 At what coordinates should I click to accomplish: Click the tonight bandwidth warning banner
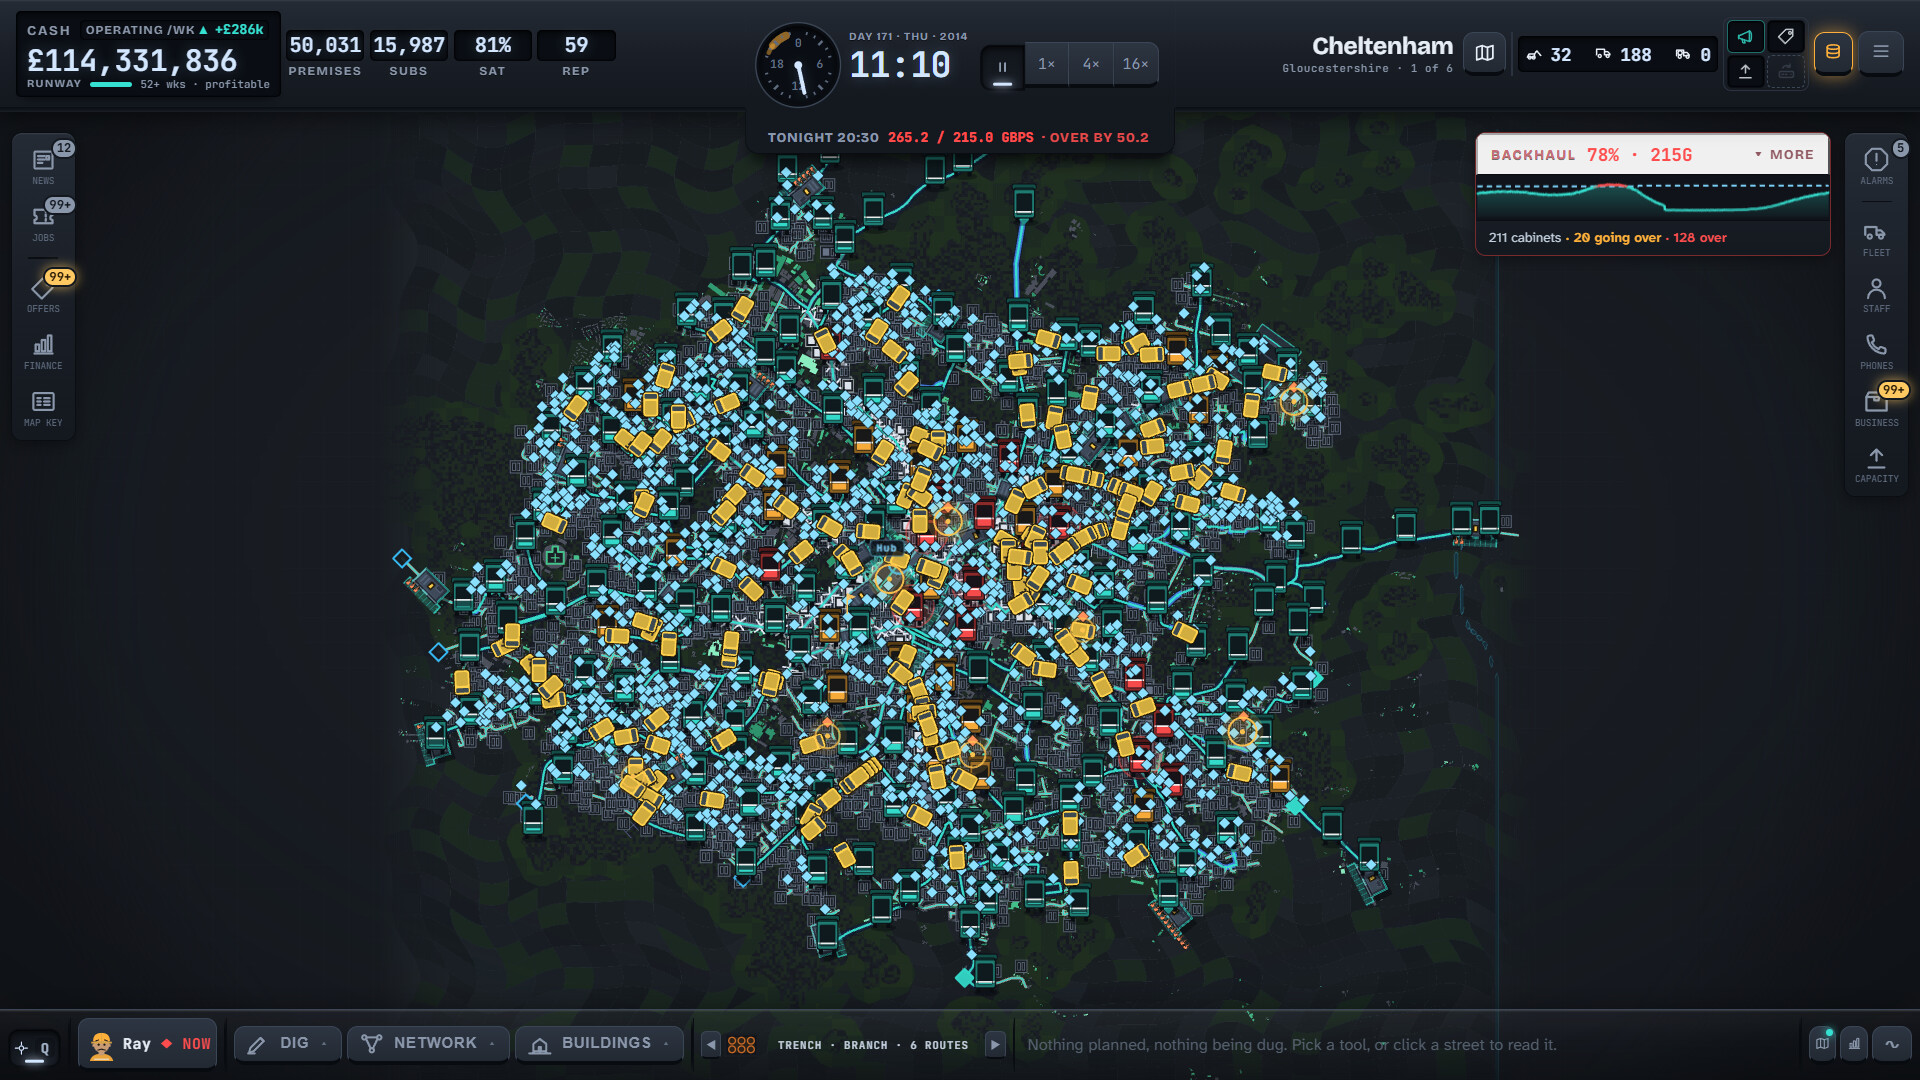point(959,137)
